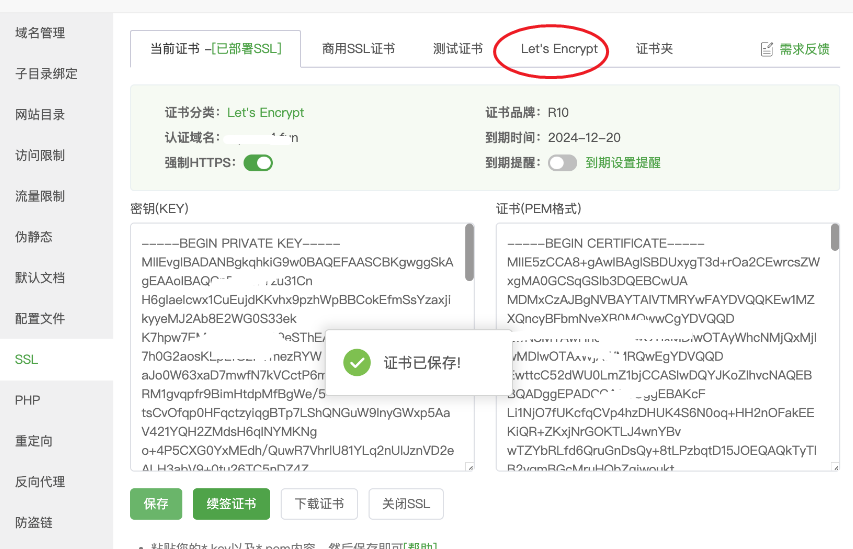Open the Let's Encrypt tab
853x549 pixels.
tap(559, 49)
